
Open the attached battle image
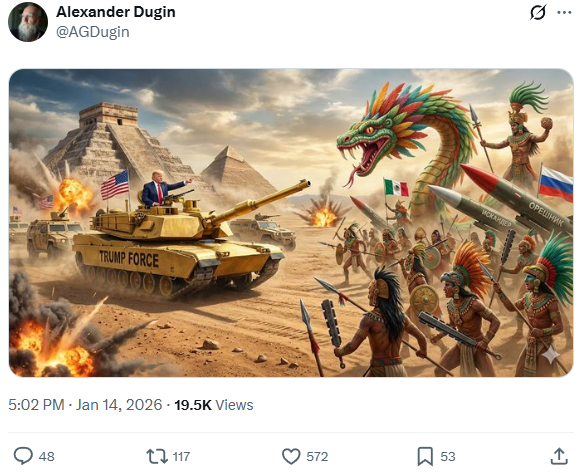[x=291, y=223]
